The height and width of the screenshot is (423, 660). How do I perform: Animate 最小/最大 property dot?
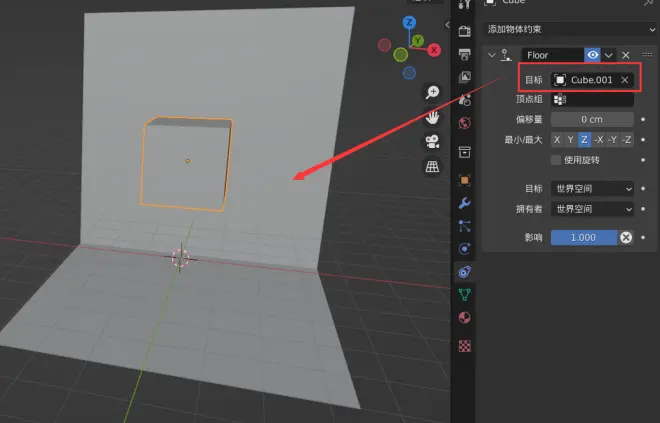(x=643, y=140)
